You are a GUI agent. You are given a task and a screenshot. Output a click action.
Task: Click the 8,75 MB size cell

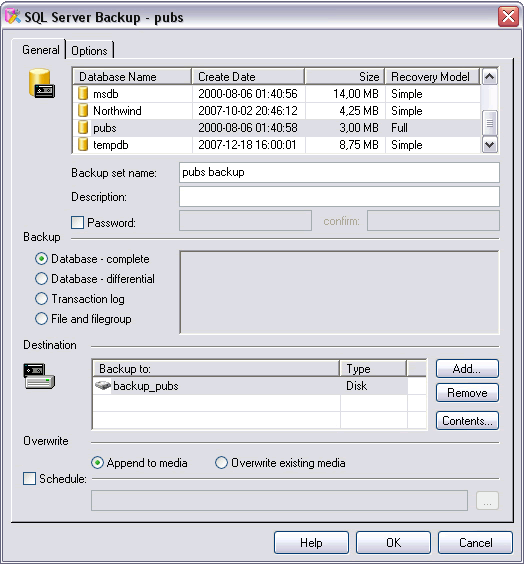tap(359, 145)
